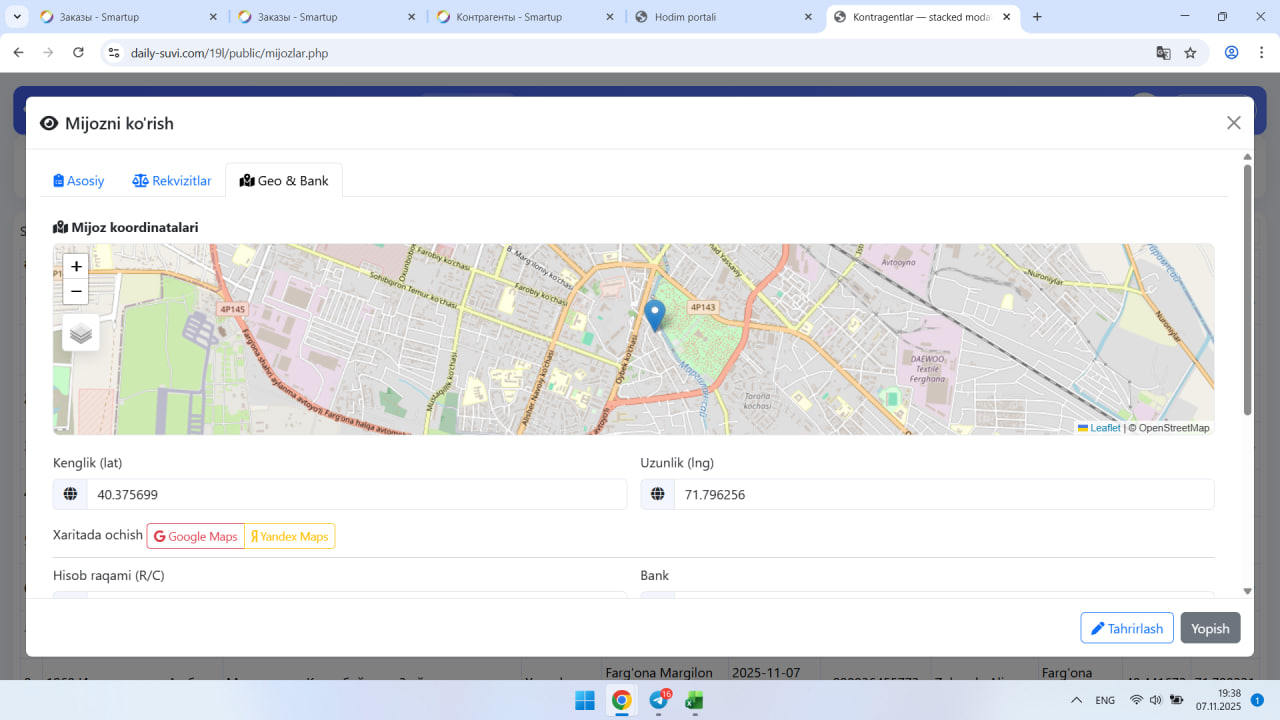Open location in Google Maps
1280x720 pixels.
196,536
